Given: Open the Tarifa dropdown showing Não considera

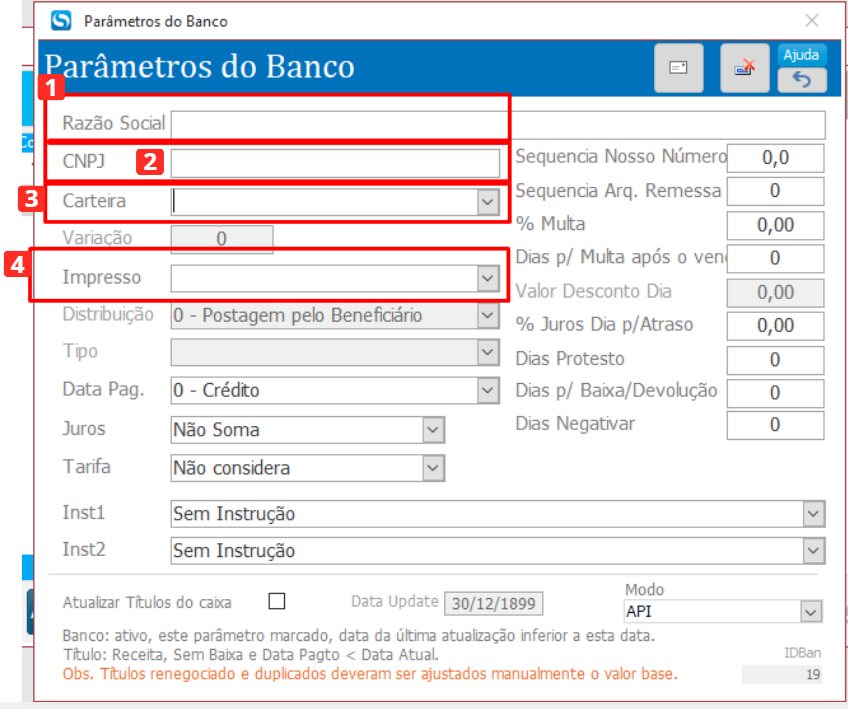Looking at the screenshot, I should 433,468.
